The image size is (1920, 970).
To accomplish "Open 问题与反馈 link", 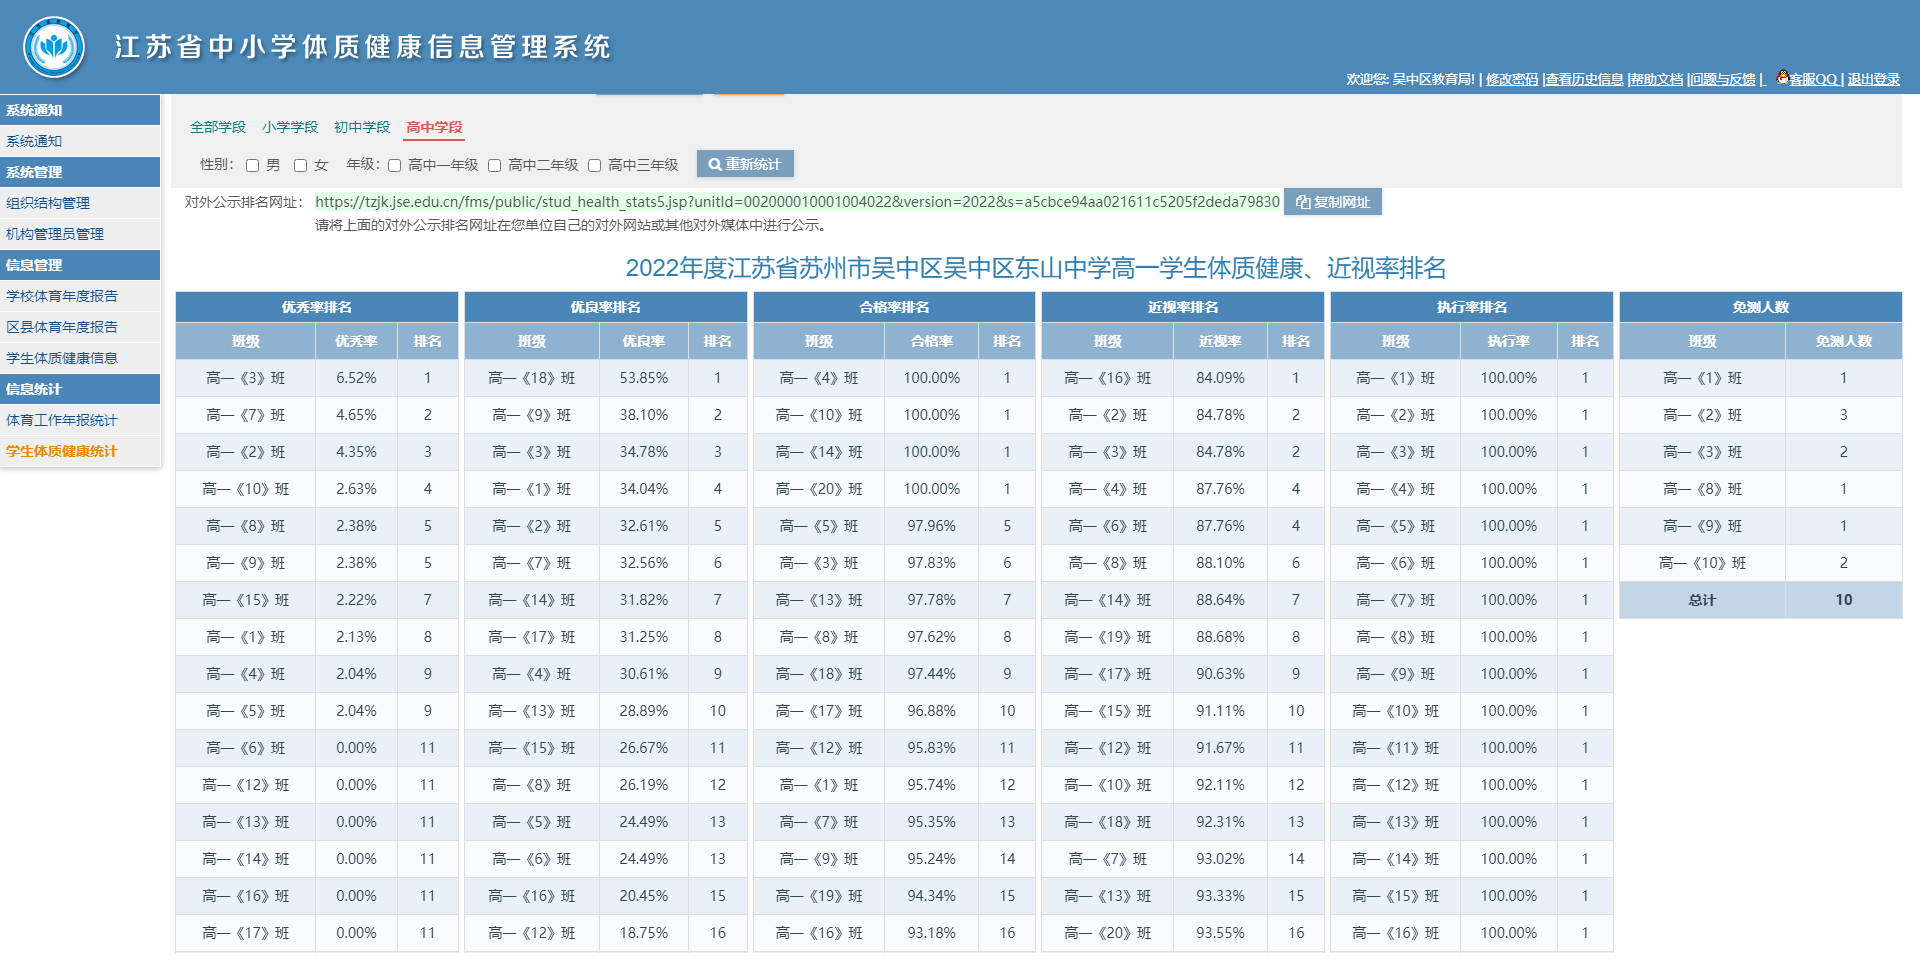I will point(1723,79).
